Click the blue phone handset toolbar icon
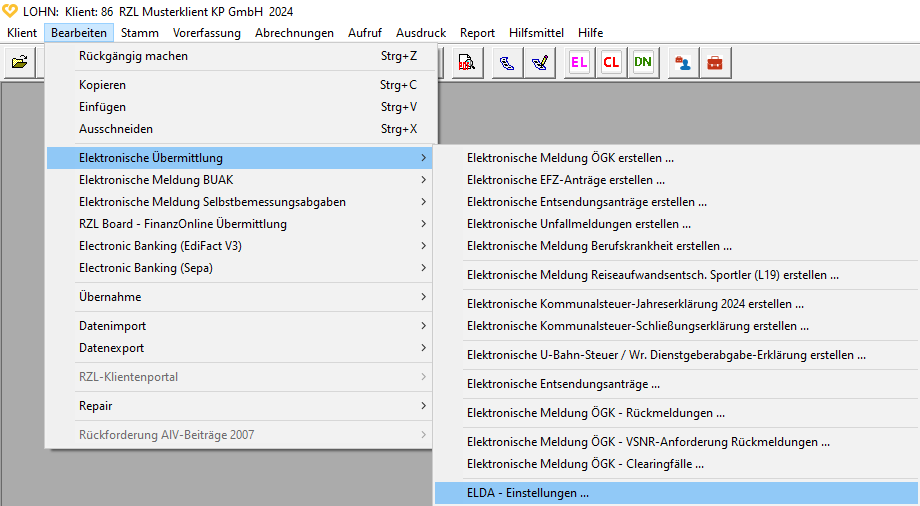The image size is (920, 506). click(507, 62)
